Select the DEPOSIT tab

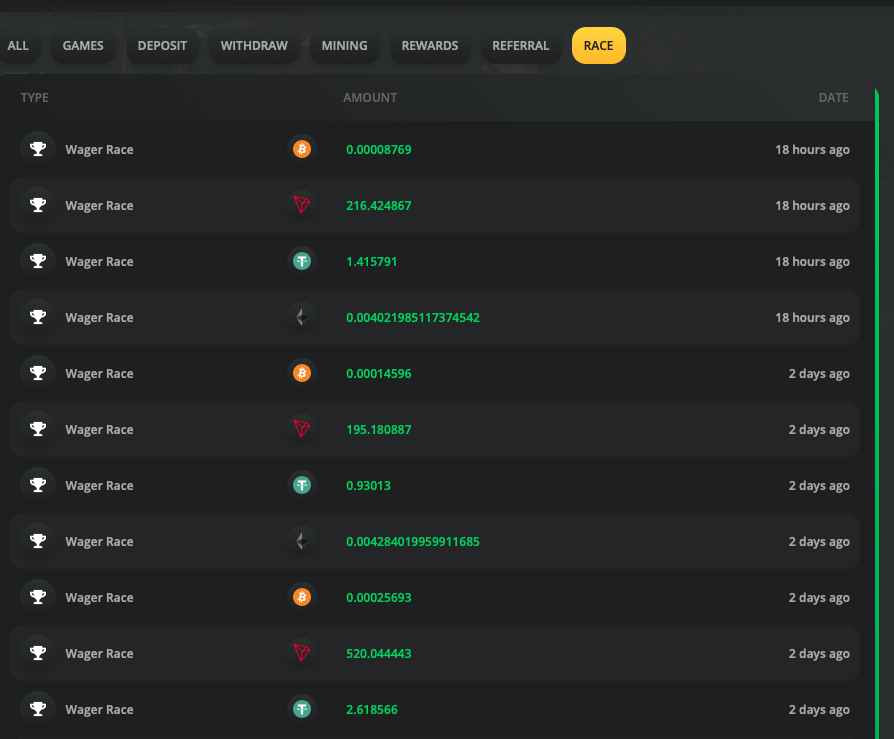pos(162,46)
